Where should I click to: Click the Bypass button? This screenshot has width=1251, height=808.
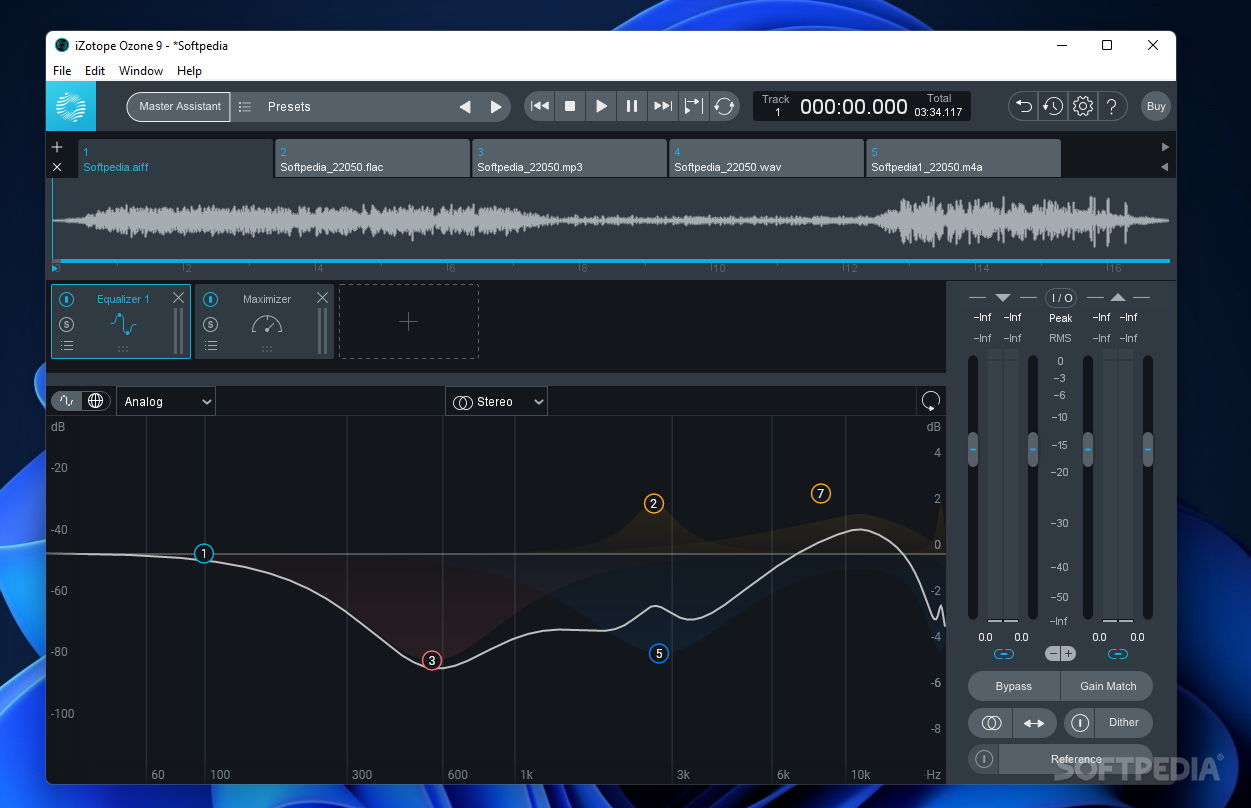1014,686
